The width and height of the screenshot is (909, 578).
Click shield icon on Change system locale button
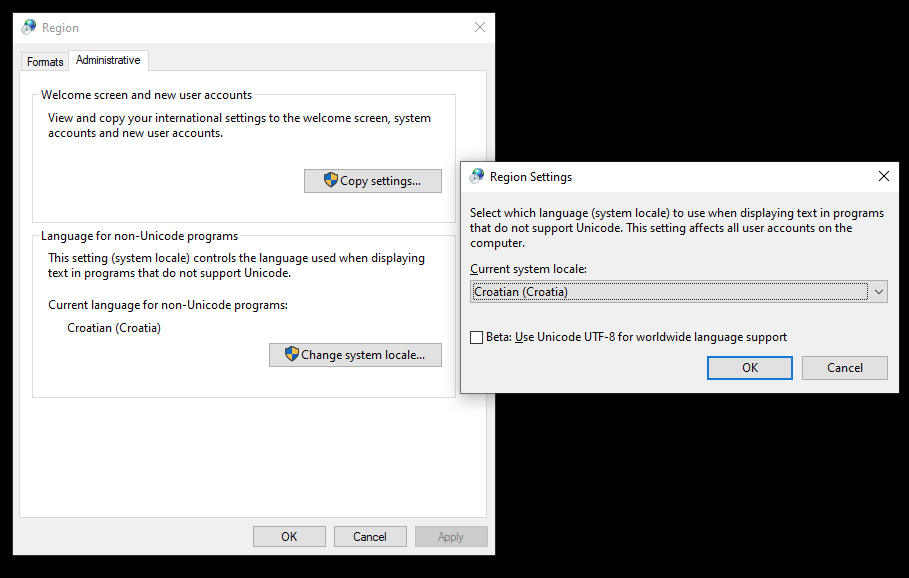pyautogui.click(x=292, y=354)
